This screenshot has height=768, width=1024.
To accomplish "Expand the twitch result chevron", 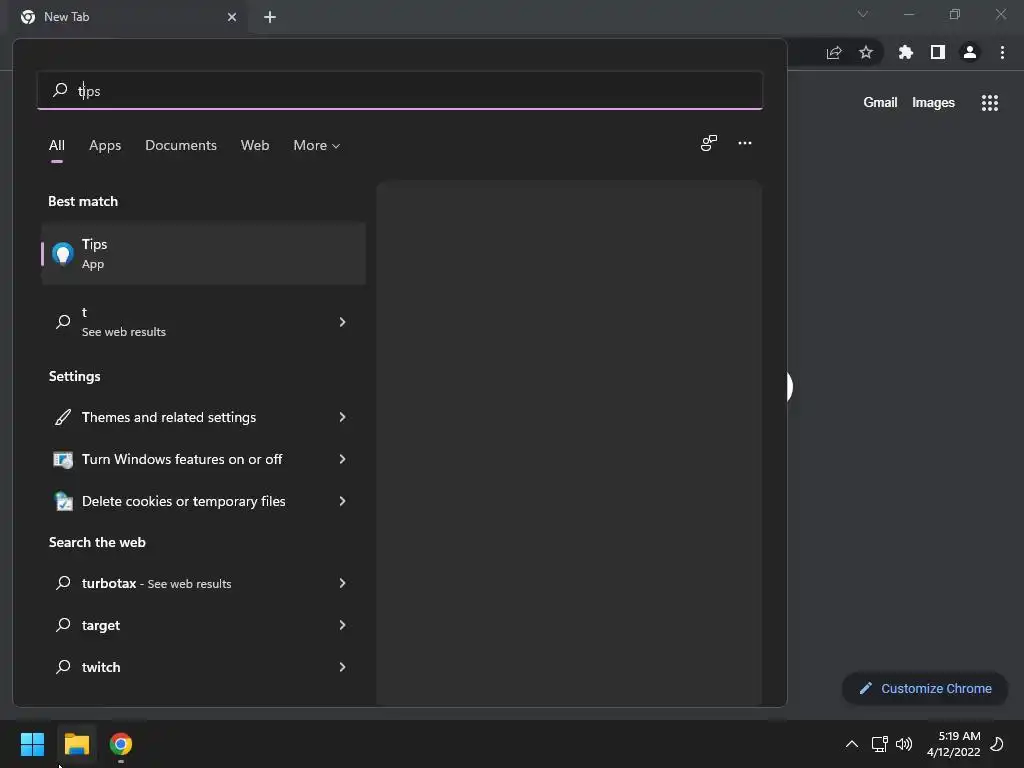I will pos(342,667).
